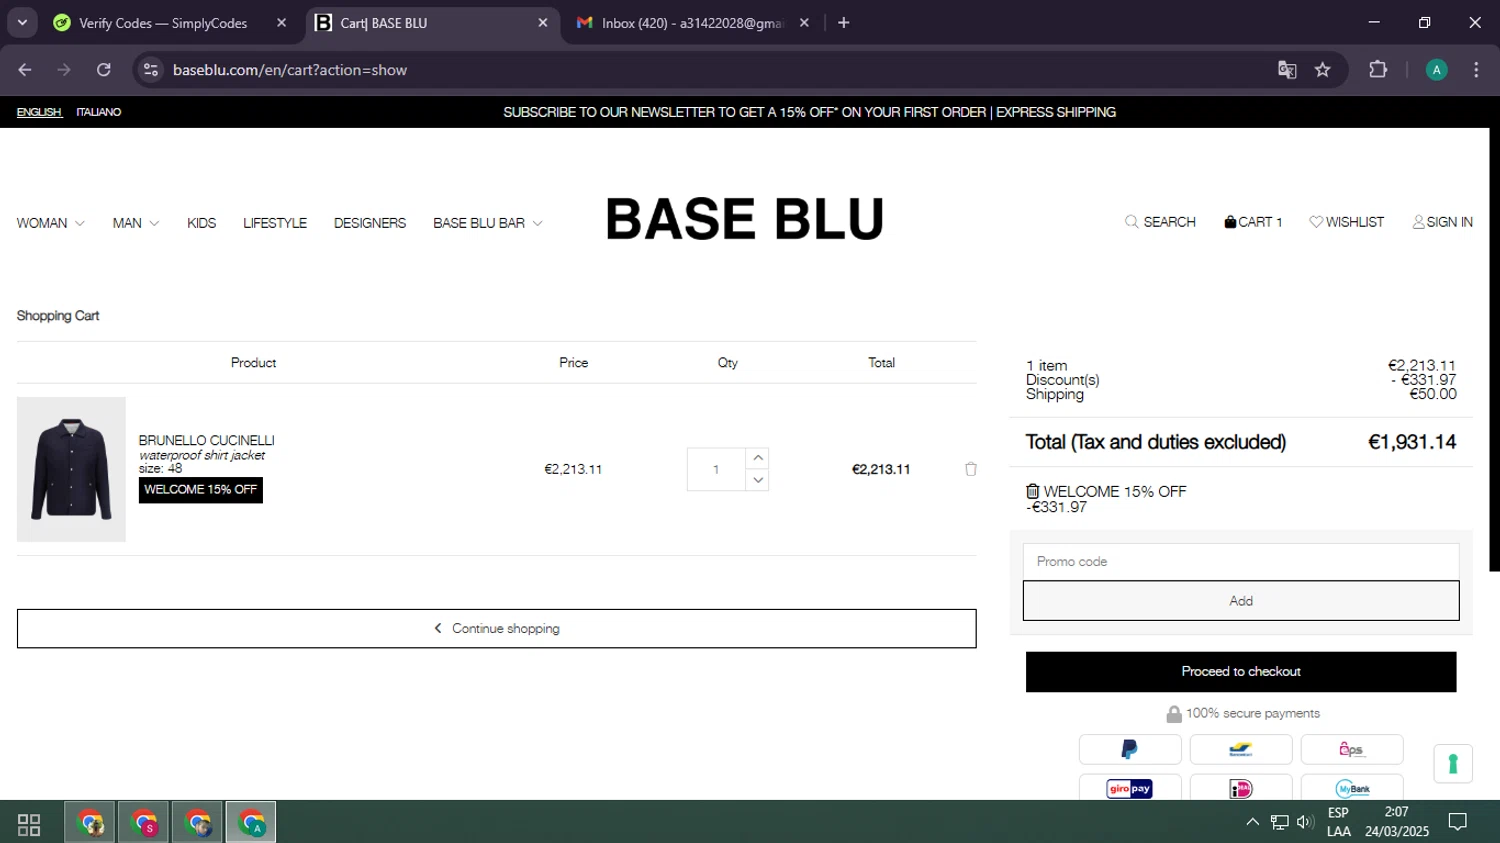Click the network tray icon
The width and height of the screenshot is (1500, 843).
click(x=1279, y=822)
